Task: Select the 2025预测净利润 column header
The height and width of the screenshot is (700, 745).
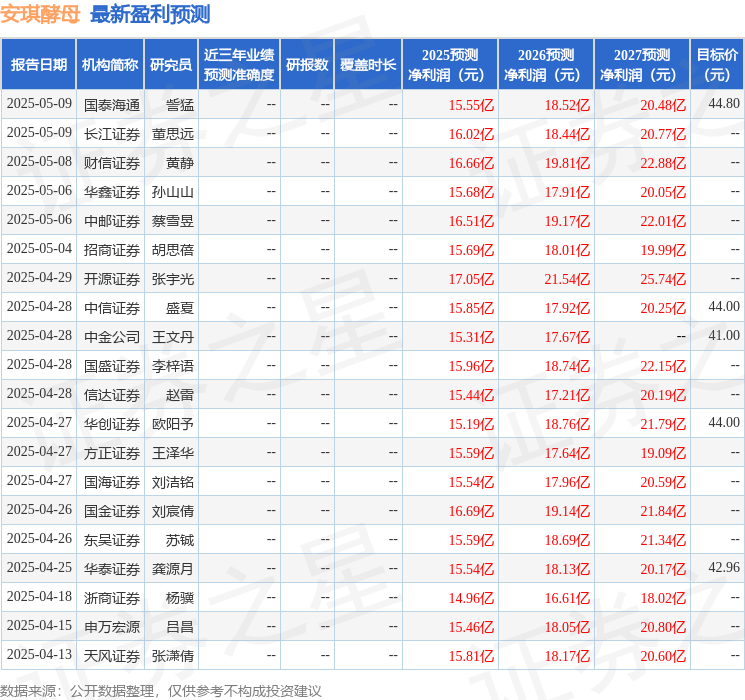Action: [449, 65]
